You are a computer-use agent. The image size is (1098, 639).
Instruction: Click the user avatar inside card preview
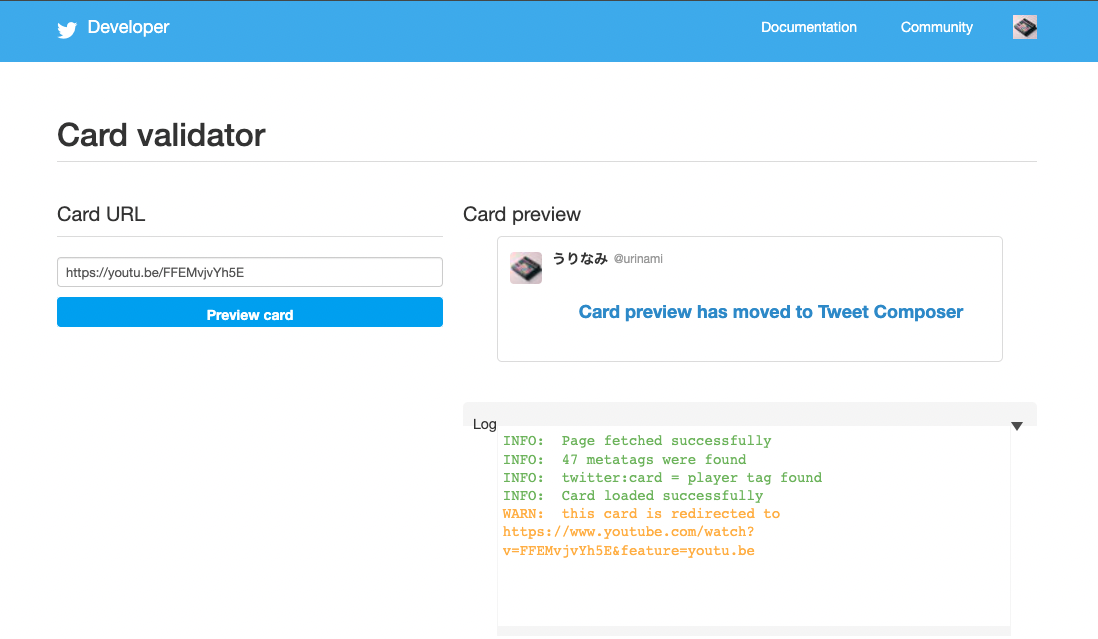pyautogui.click(x=526, y=268)
